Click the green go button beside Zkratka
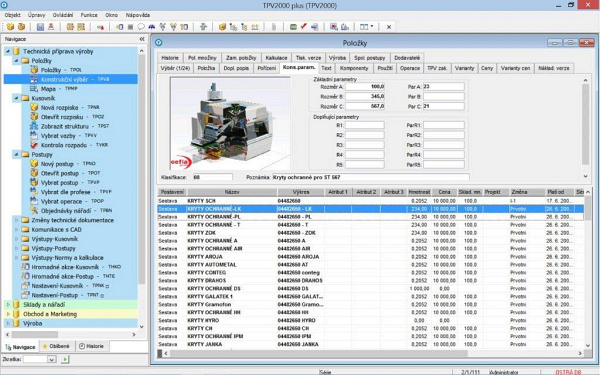This screenshot has height=375, width=600. point(65,359)
